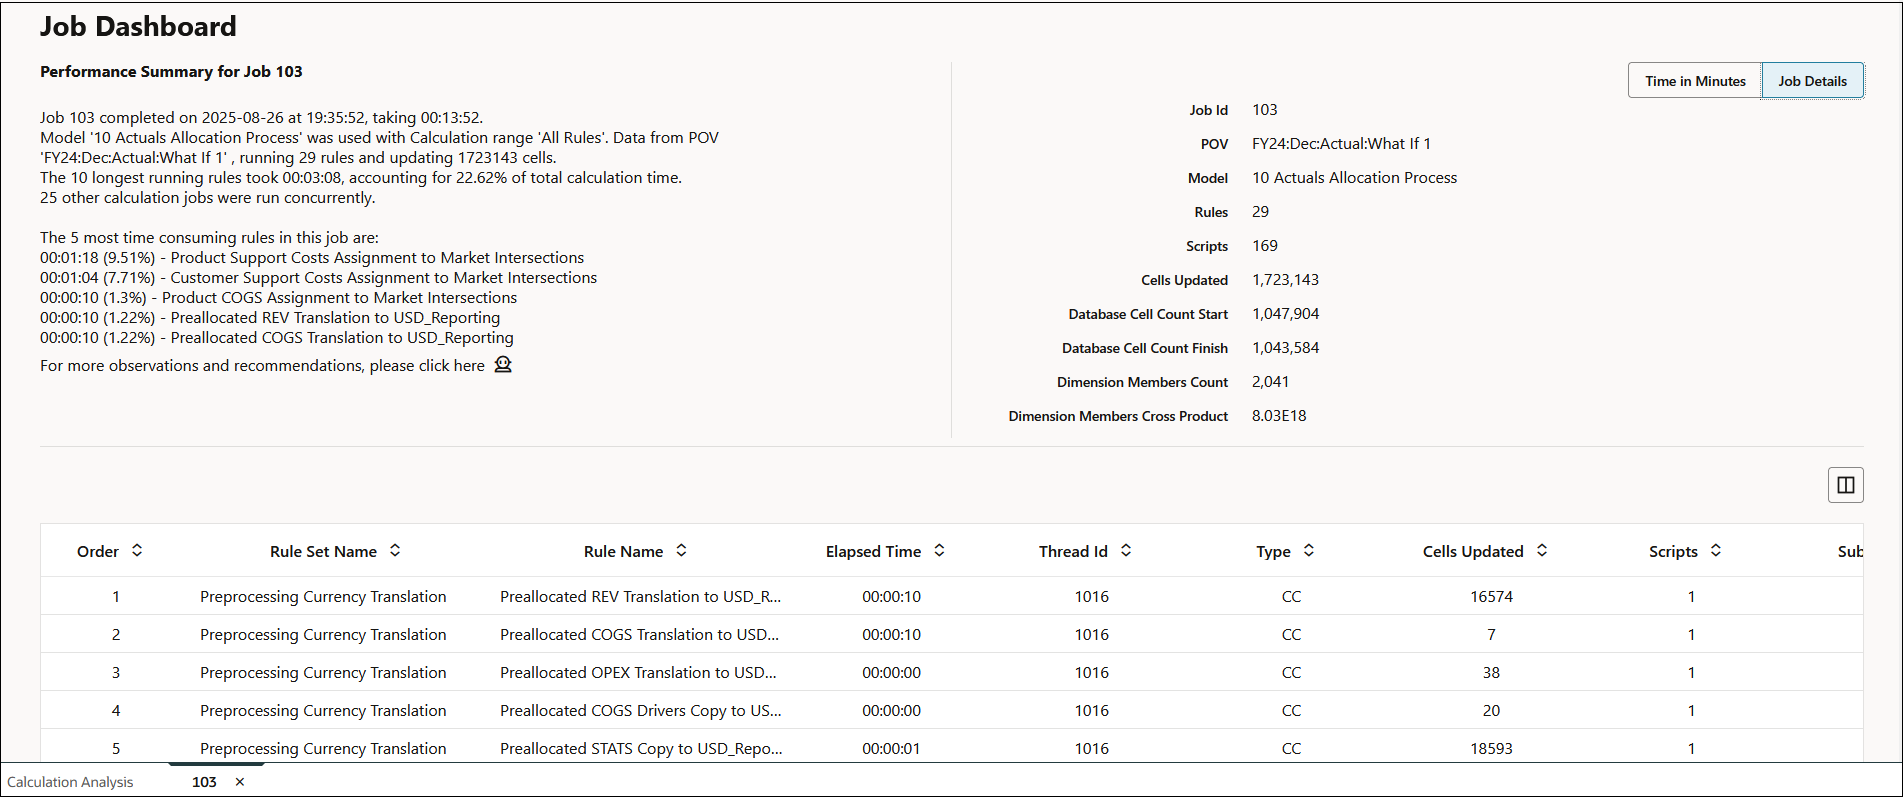Sort table by Elapsed Time
1903x805 pixels.
point(939,551)
